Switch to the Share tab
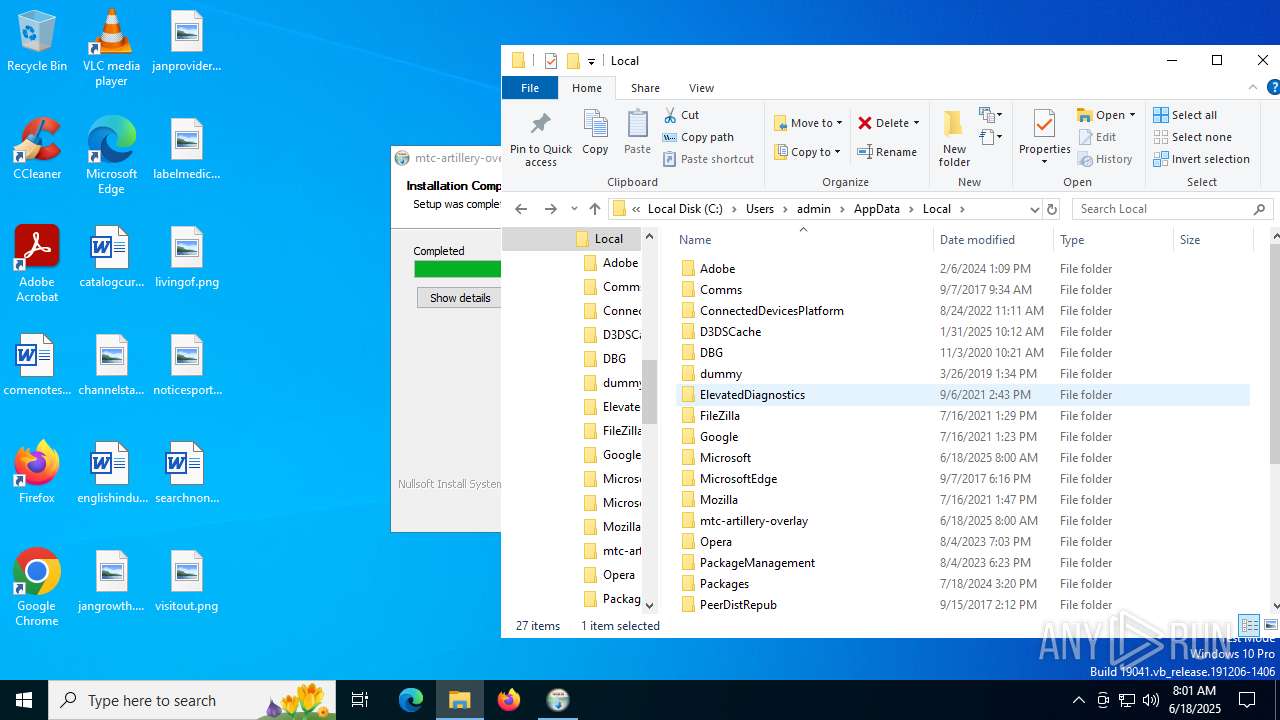The width and height of the screenshot is (1280, 720). (x=645, y=88)
